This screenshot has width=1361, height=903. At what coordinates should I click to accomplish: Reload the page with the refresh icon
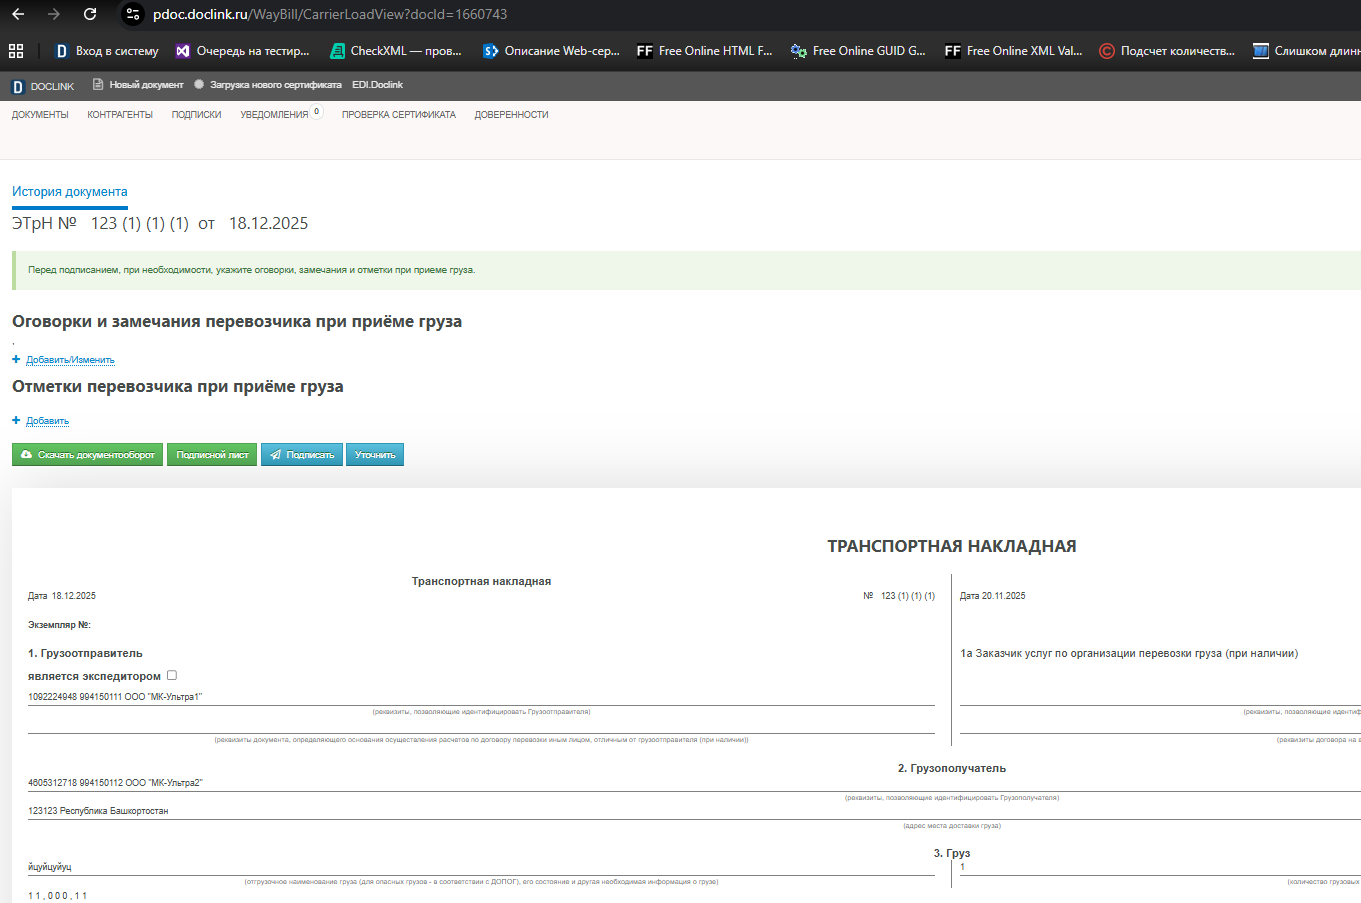(90, 14)
